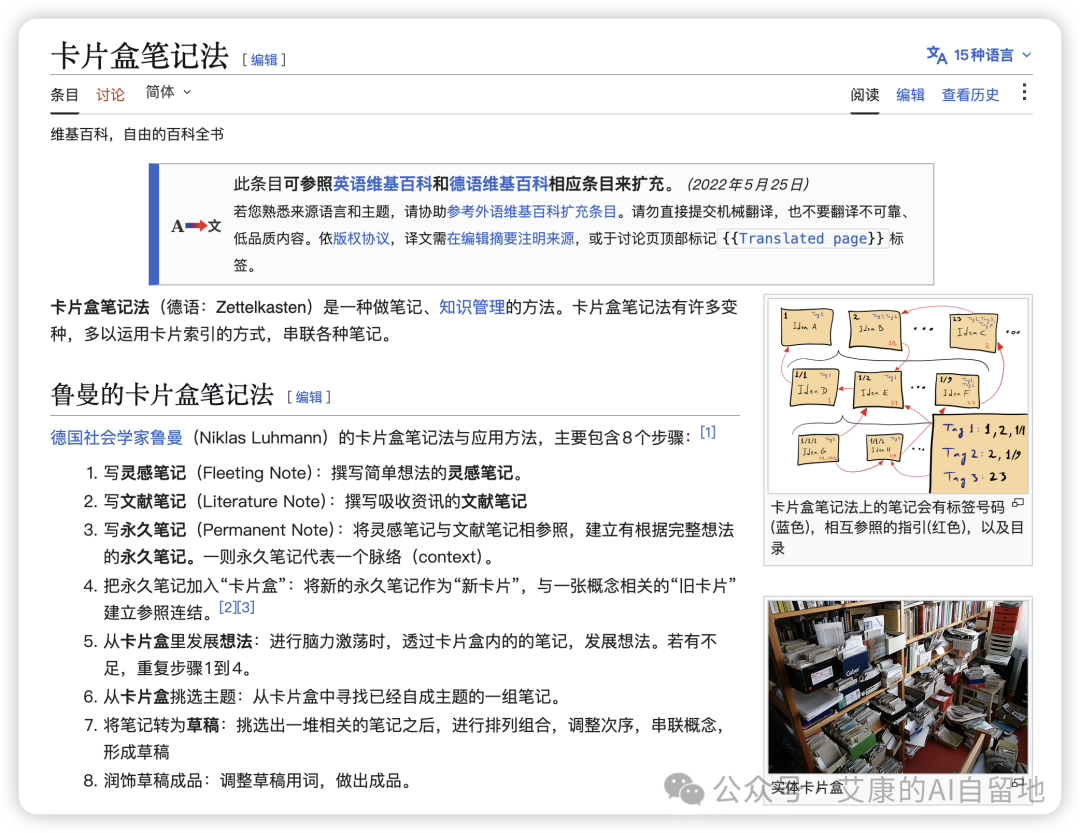1080x833 pixels.
Task: Switch to the 条目 tab
Action: (x=65, y=95)
